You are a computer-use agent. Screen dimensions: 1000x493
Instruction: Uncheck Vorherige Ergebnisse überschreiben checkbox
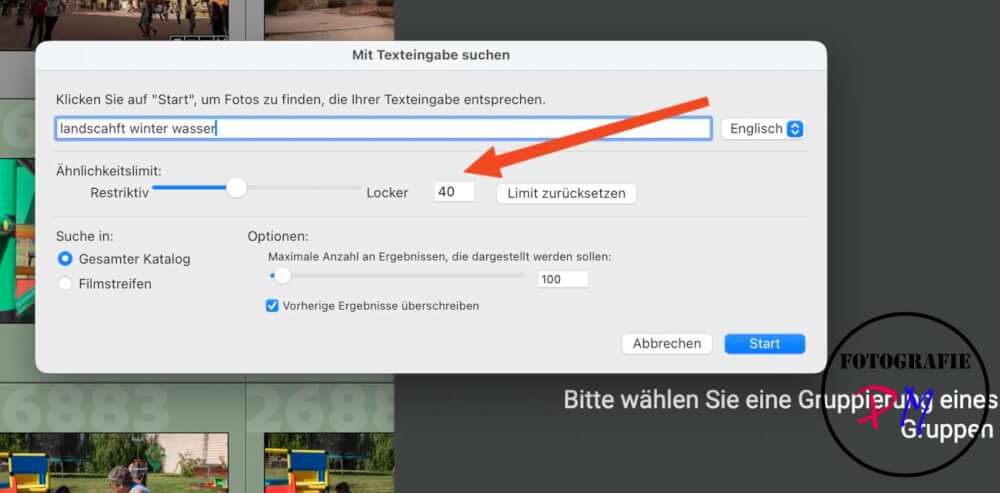point(272,306)
